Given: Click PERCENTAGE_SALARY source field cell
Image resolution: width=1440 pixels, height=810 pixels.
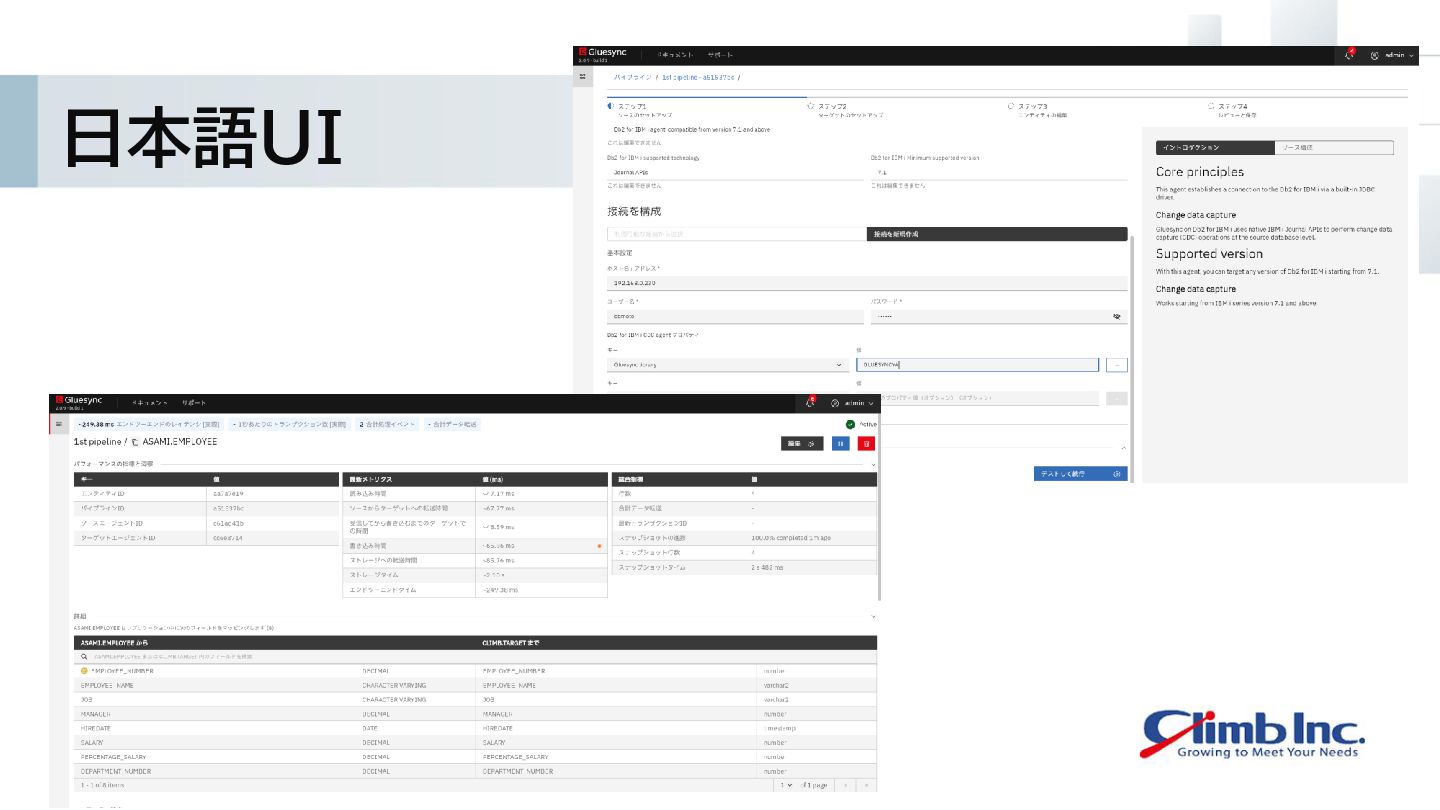Looking at the screenshot, I should [x=113, y=757].
